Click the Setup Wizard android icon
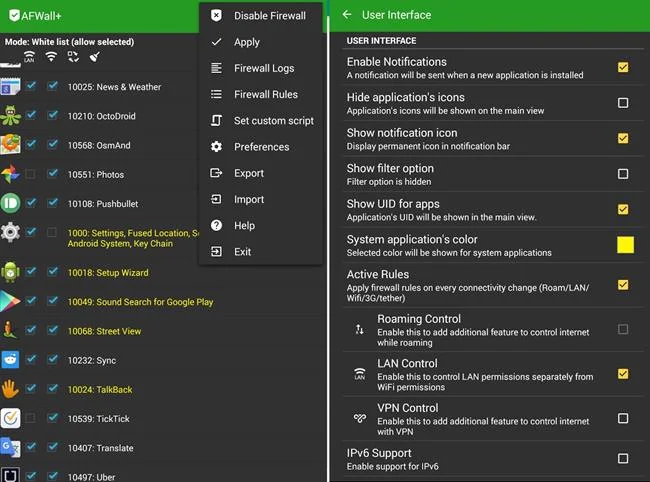Viewport: 650px width, 482px height. coord(10,272)
